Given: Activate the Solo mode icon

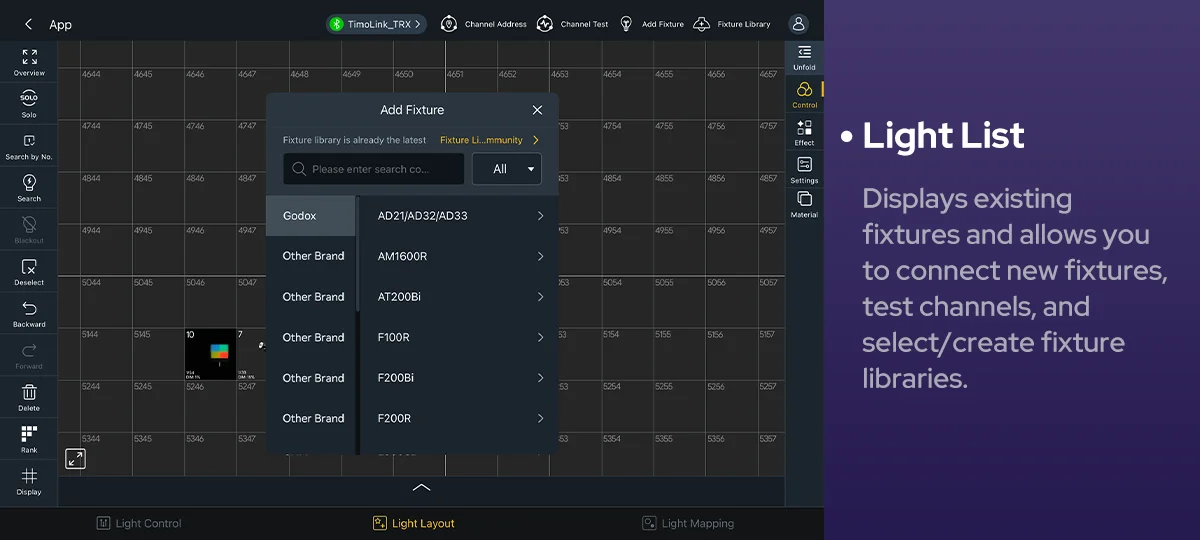Looking at the screenshot, I should [x=29, y=103].
